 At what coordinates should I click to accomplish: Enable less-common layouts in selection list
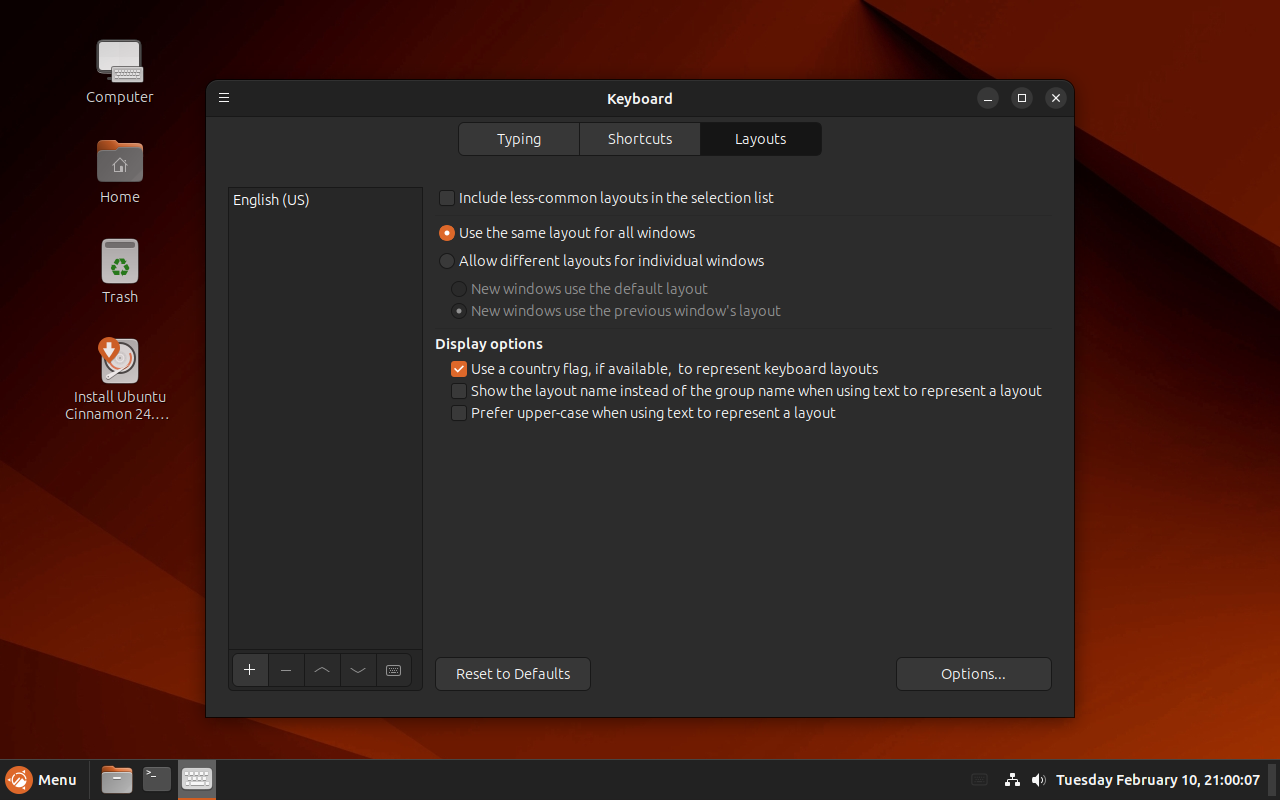[447, 198]
